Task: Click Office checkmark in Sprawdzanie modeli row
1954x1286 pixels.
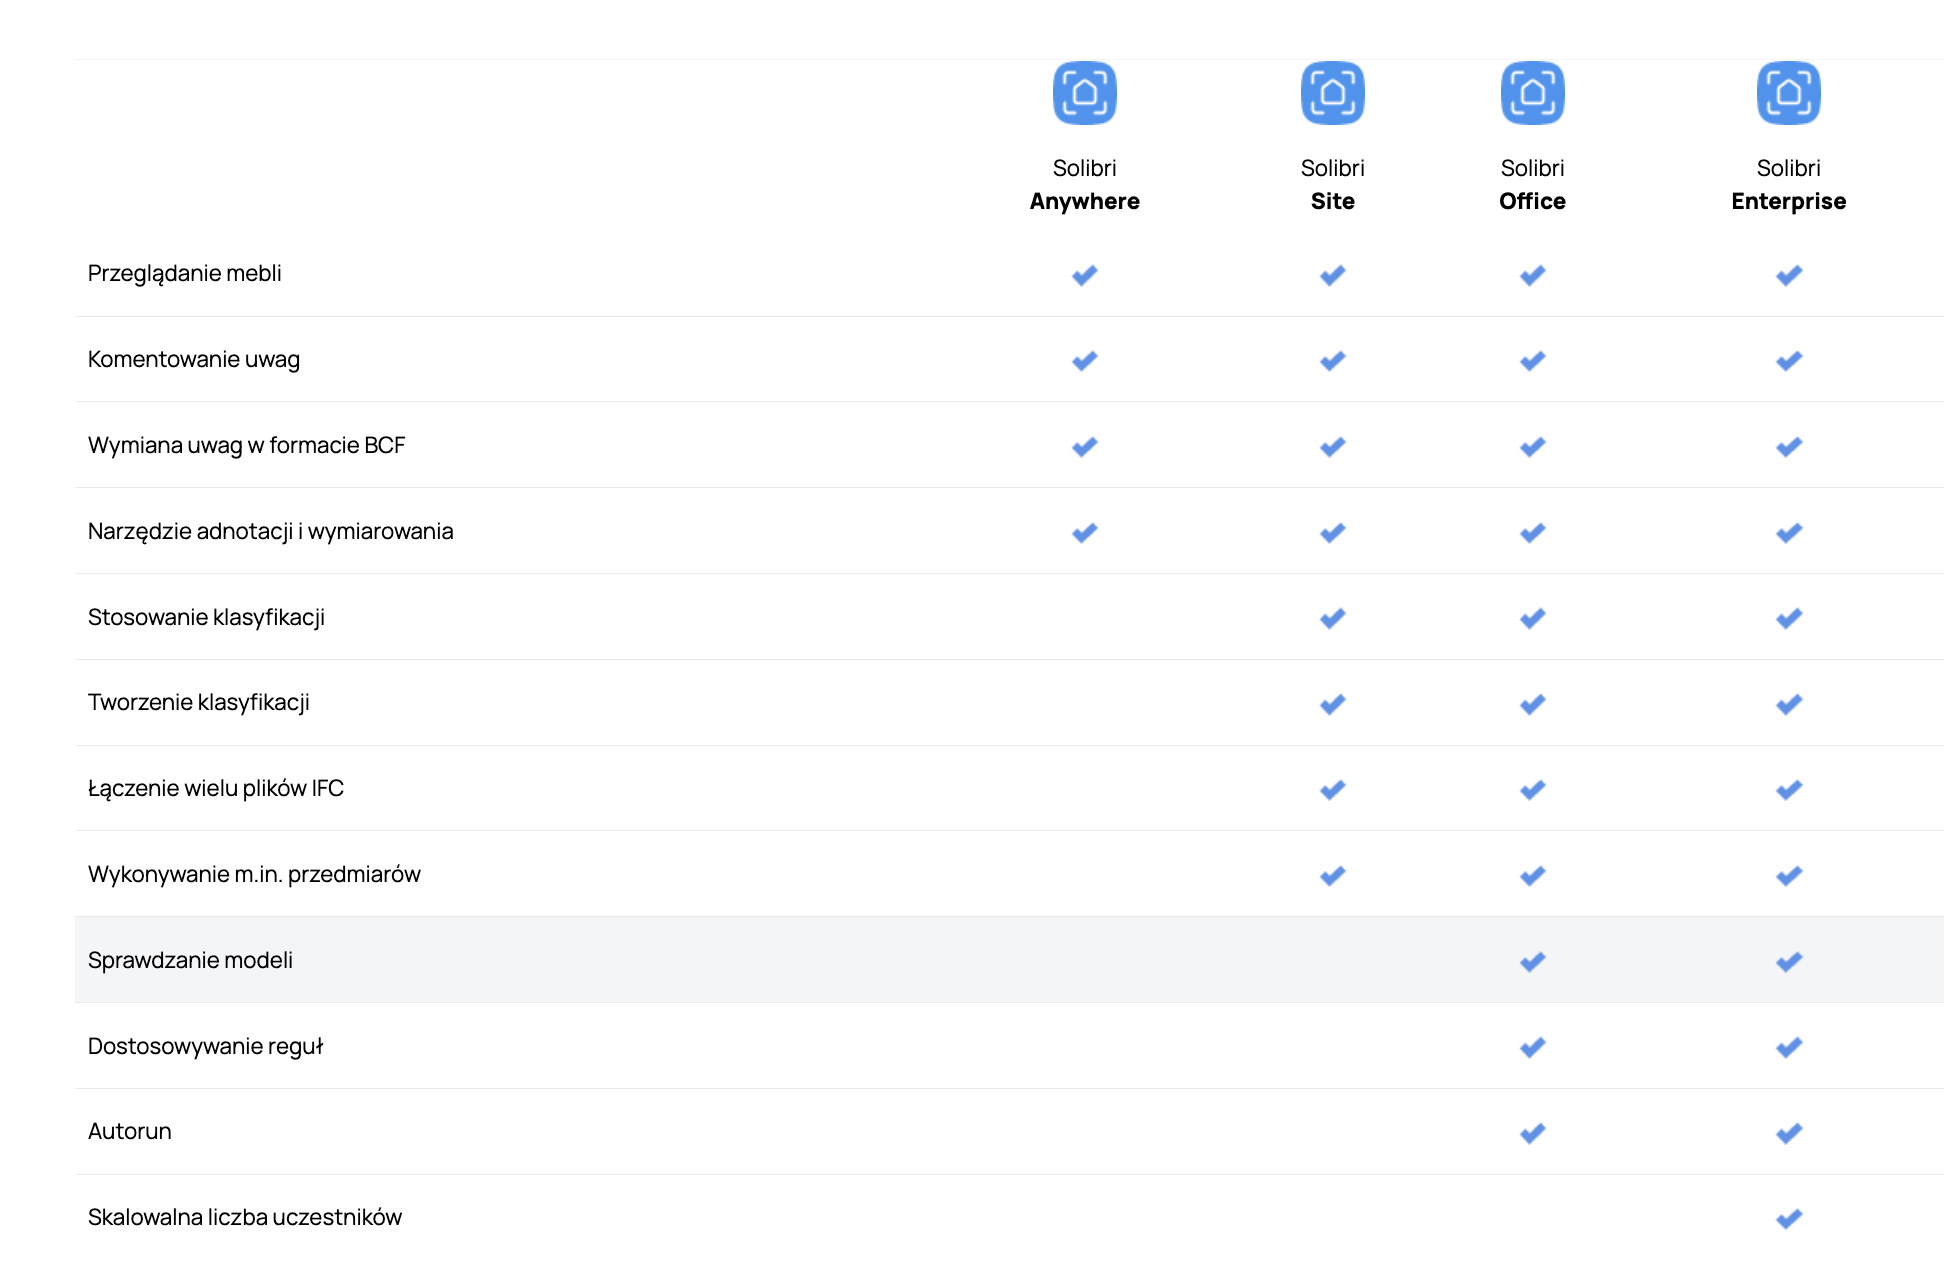Action: (x=1532, y=962)
